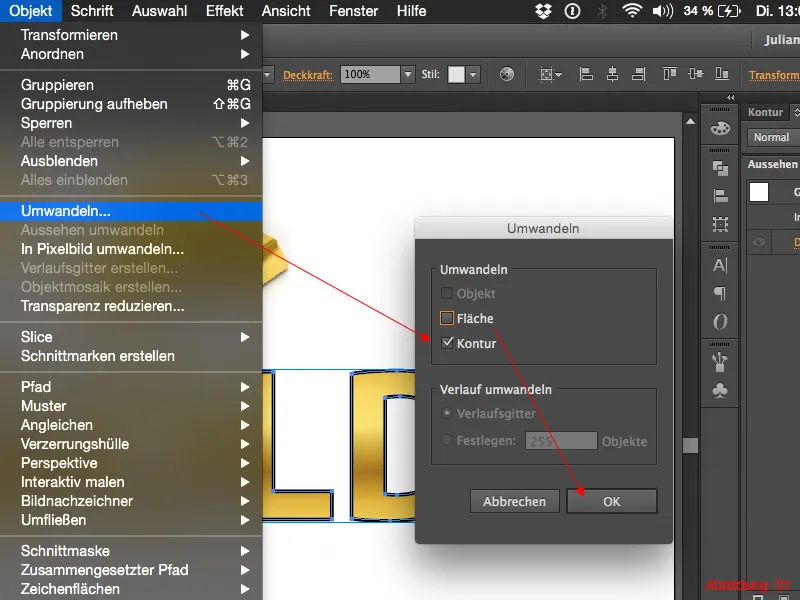Viewport: 800px width, 600px height.
Task: Open the Brushes panel icon
Action: pyautogui.click(x=720, y=362)
